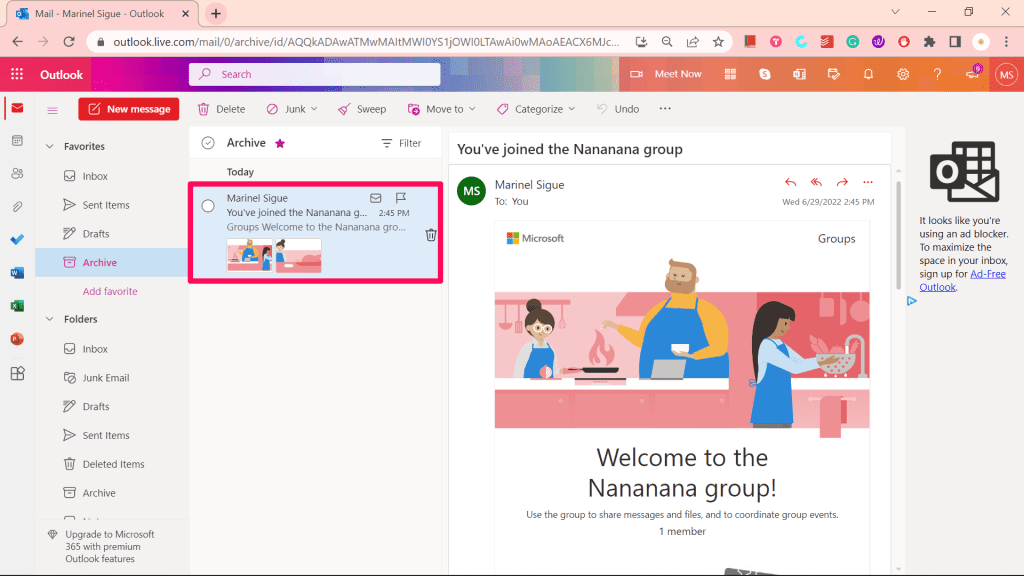Toggle select-all circle next to Archive
Image resolution: width=1024 pixels, height=576 pixels.
[208, 143]
